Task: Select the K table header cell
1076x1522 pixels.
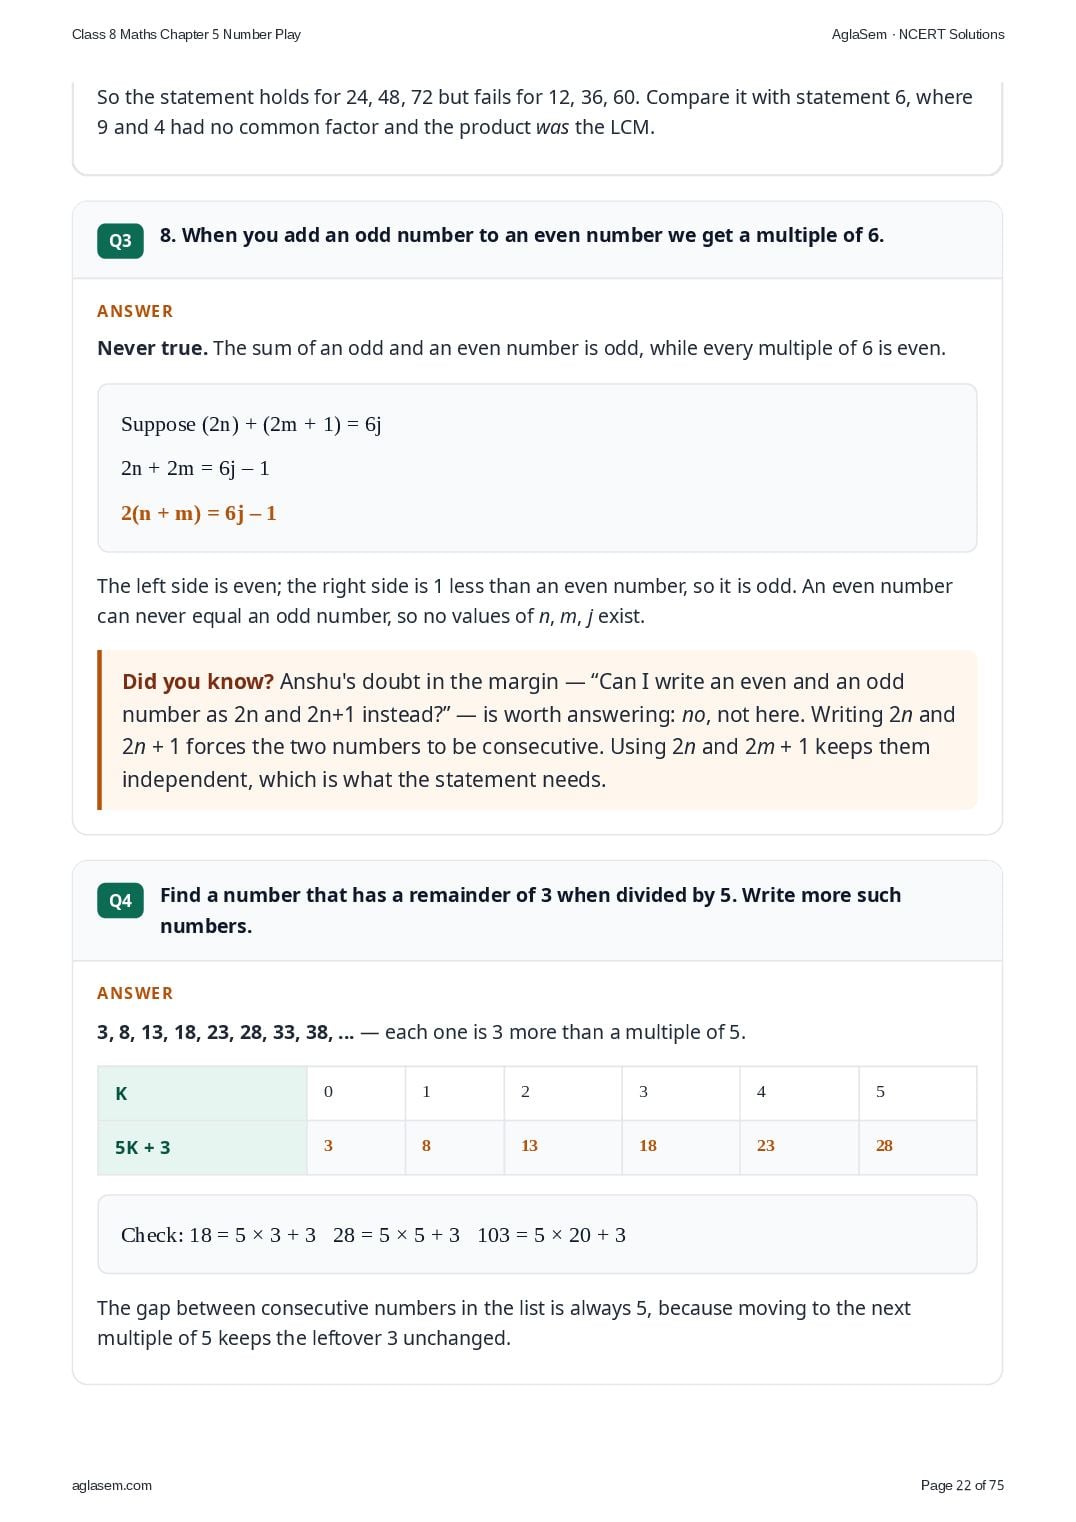Action: pos(202,1093)
